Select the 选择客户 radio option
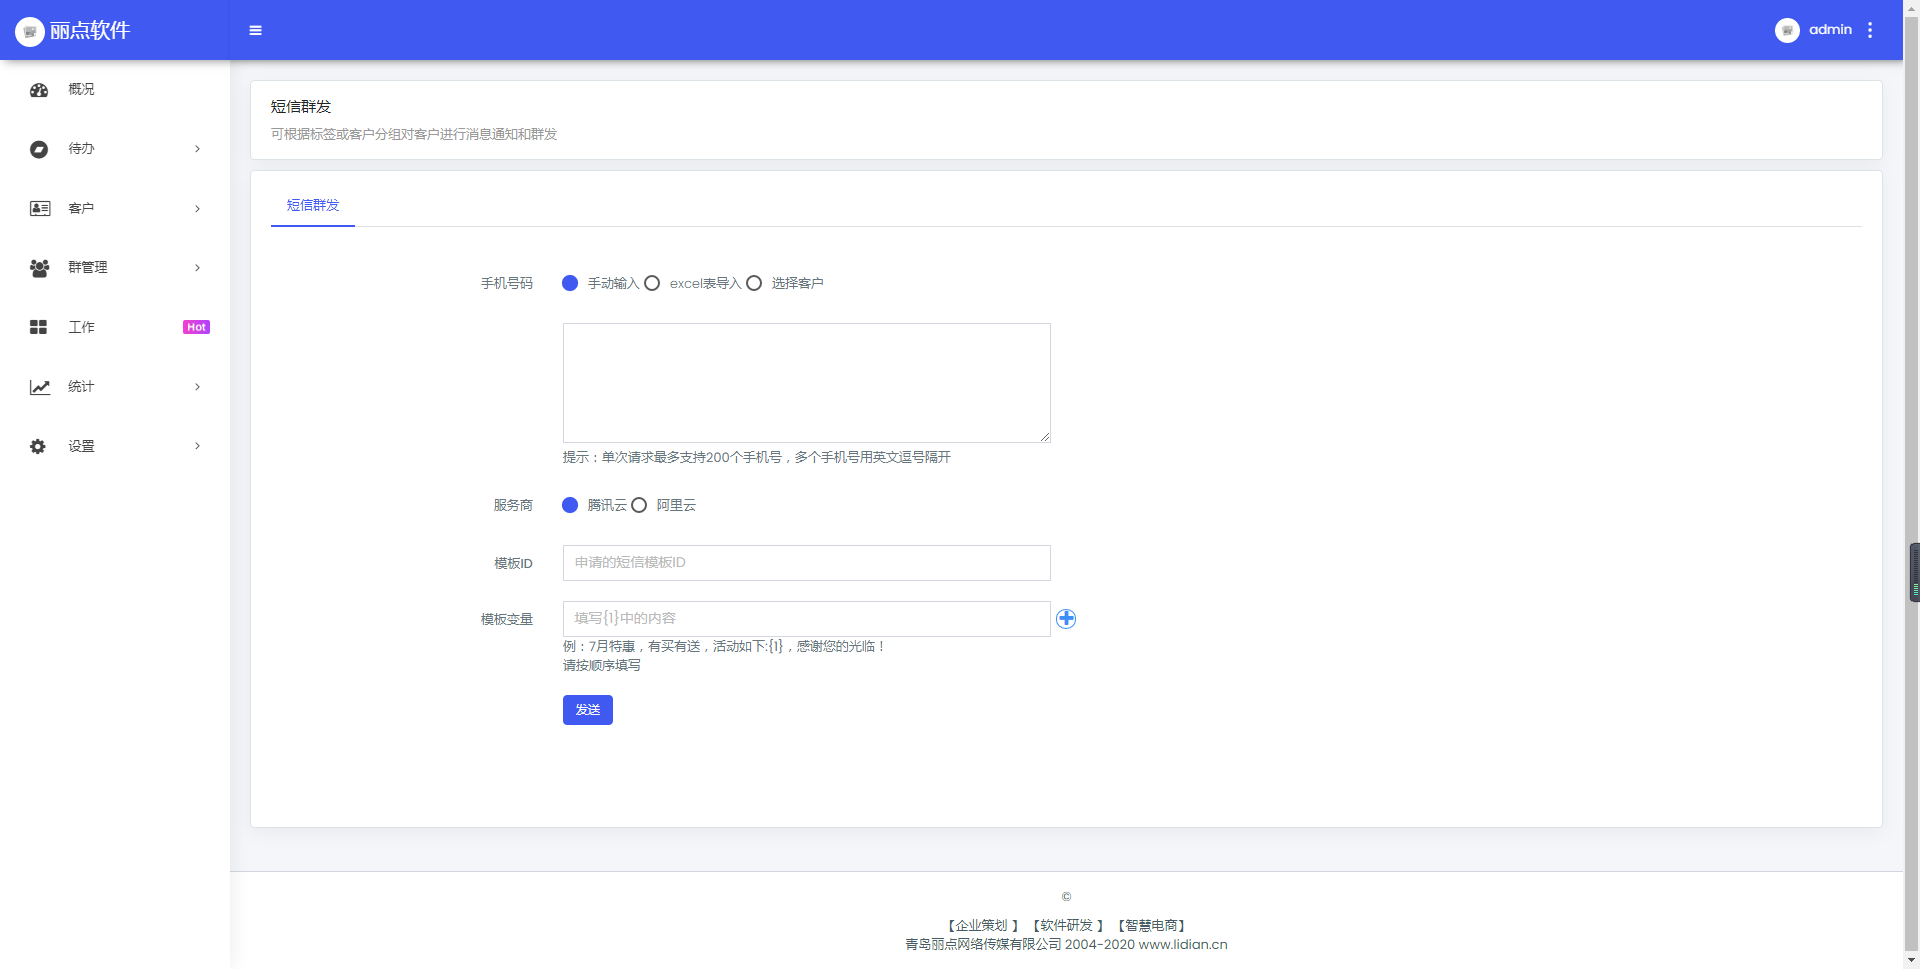 point(754,283)
